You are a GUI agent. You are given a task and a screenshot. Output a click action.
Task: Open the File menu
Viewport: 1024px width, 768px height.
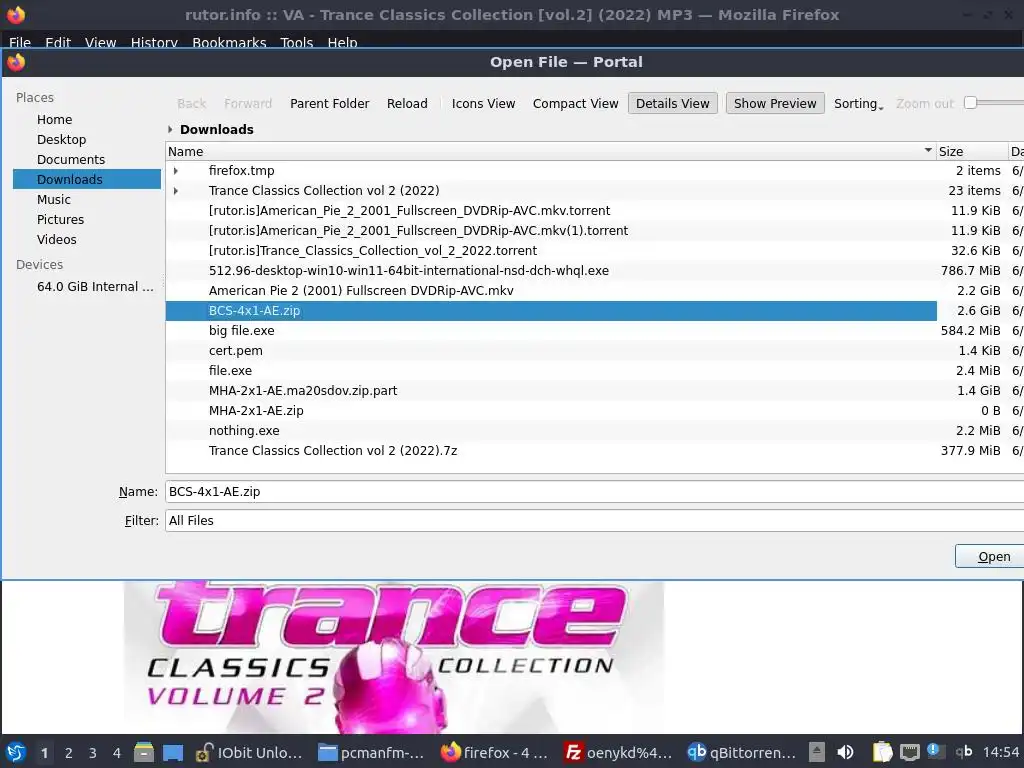(x=20, y=42)
